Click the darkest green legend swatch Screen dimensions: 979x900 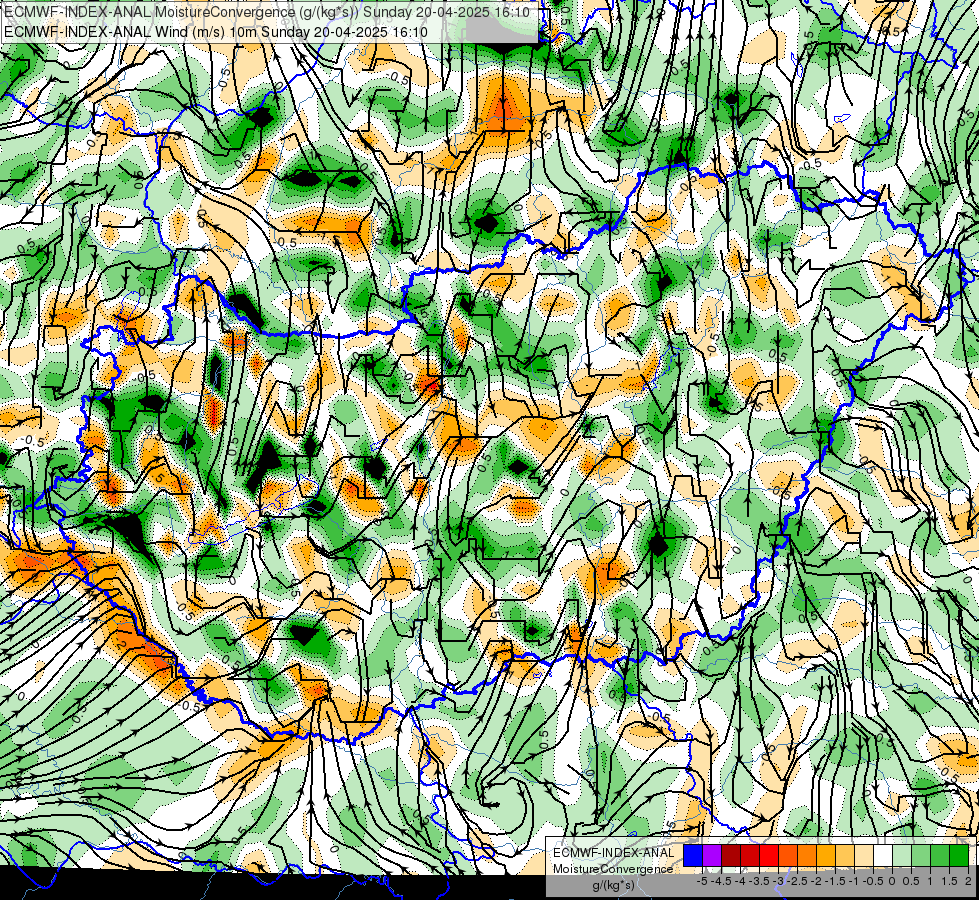pyautogui.click(x=959, y=856)
